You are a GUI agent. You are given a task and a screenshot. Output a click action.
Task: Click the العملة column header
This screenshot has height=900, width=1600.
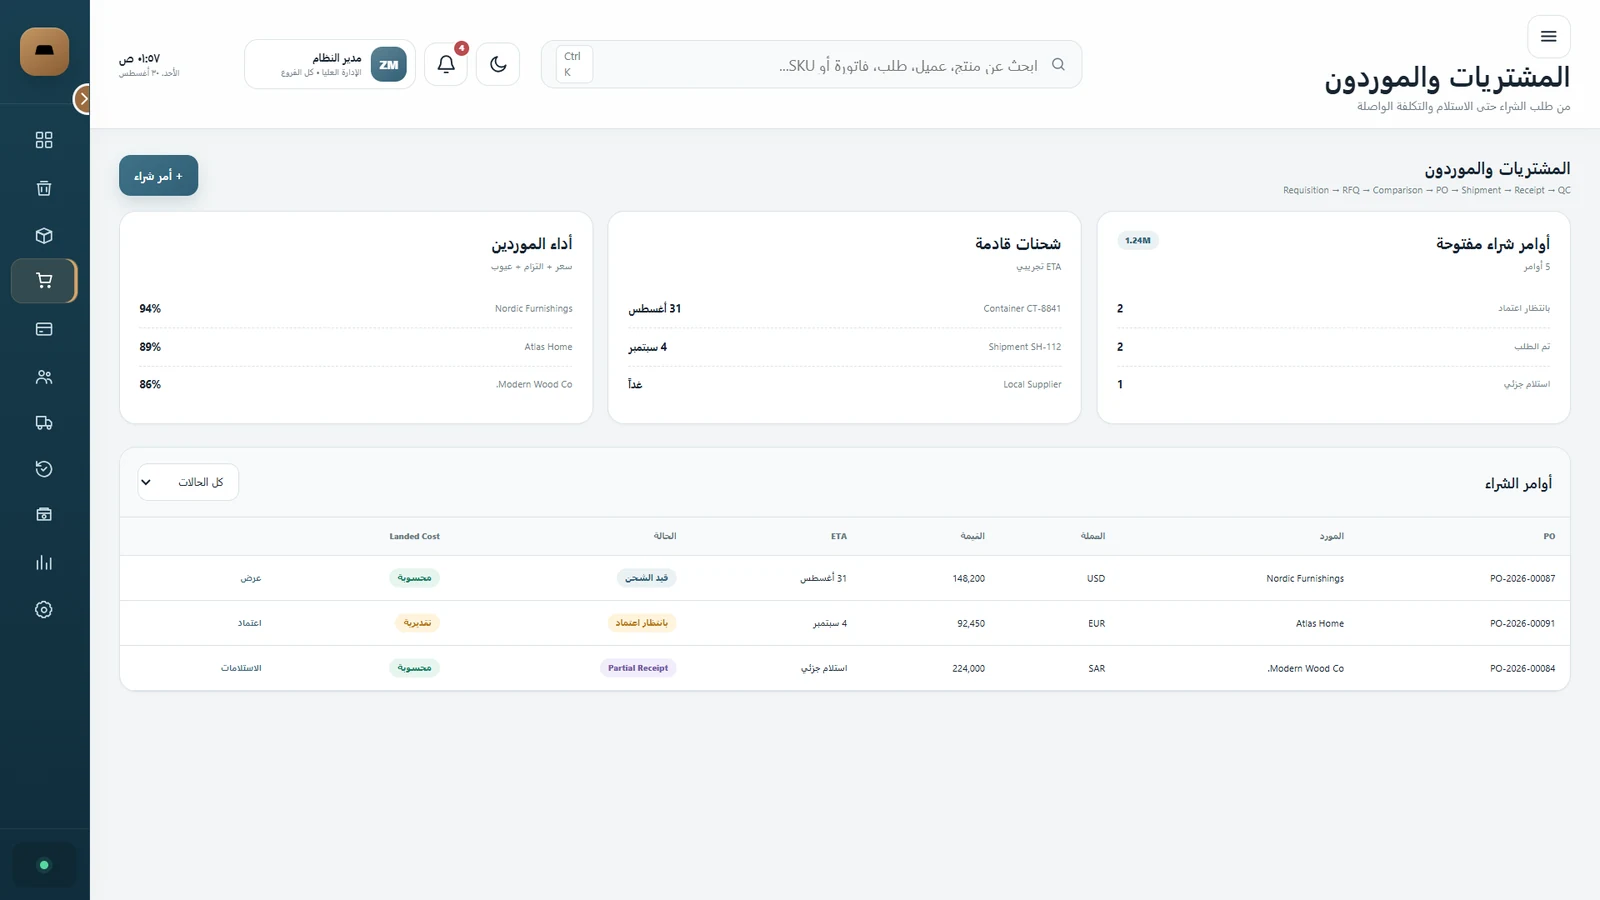coord(1093,537)
